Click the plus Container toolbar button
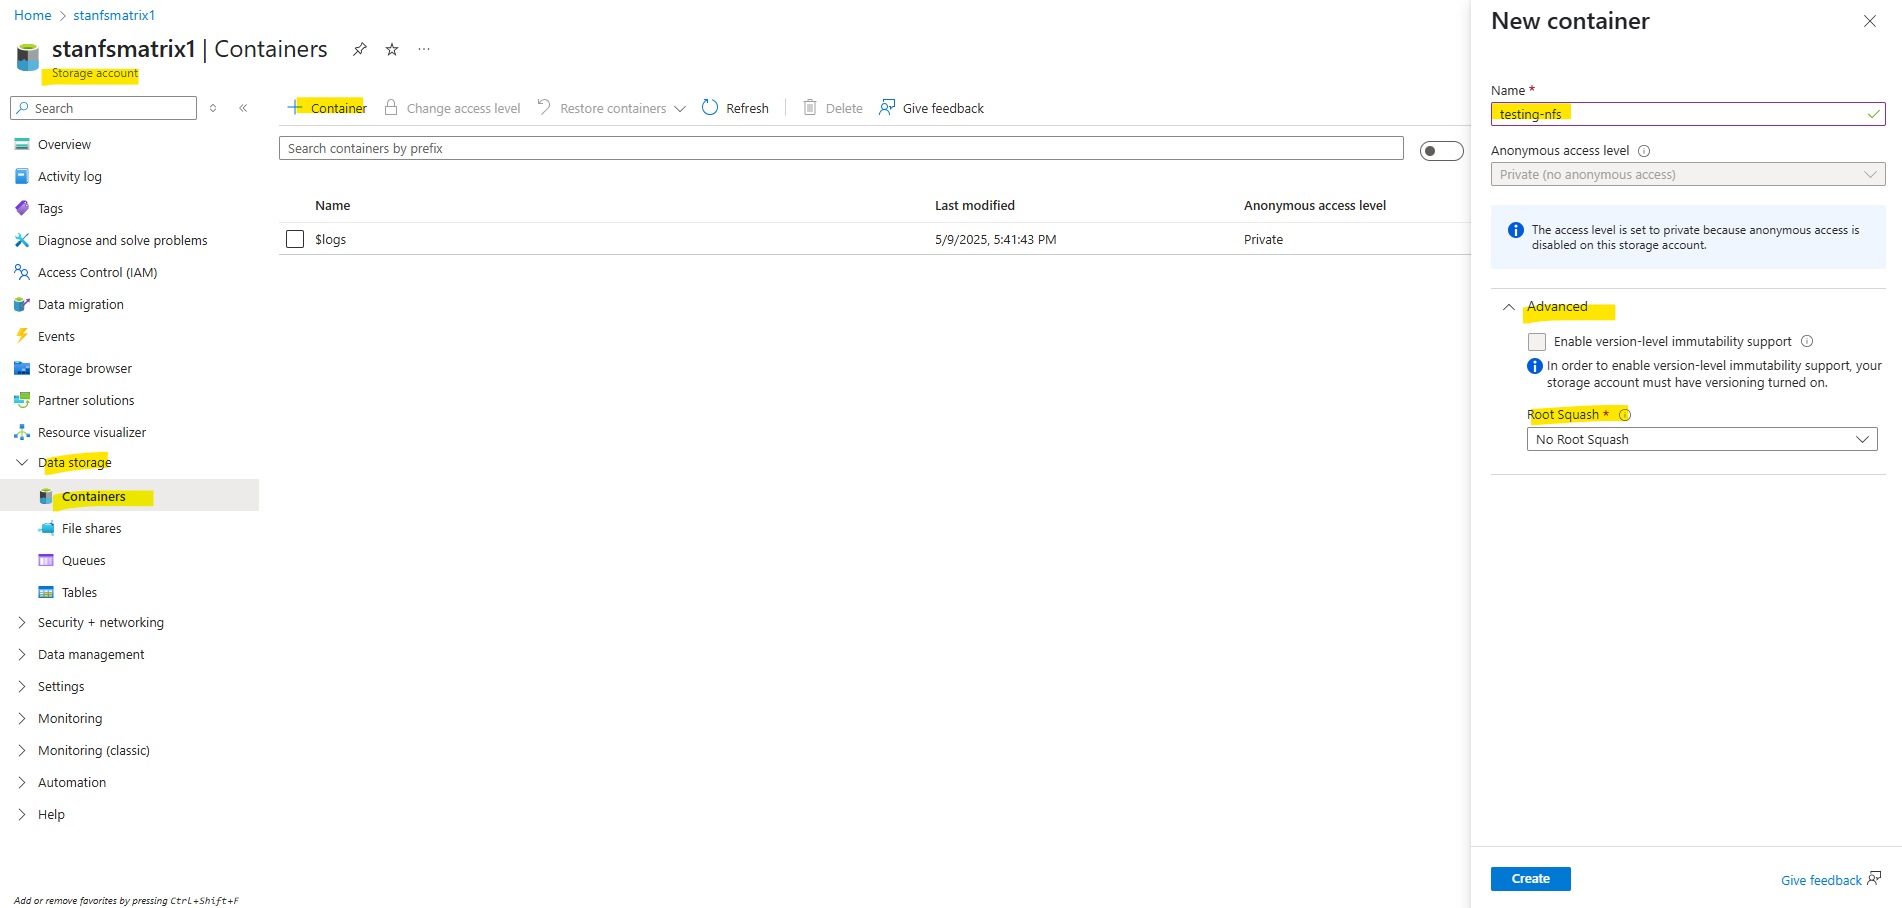1902x908 pixels. coord(327,108)
